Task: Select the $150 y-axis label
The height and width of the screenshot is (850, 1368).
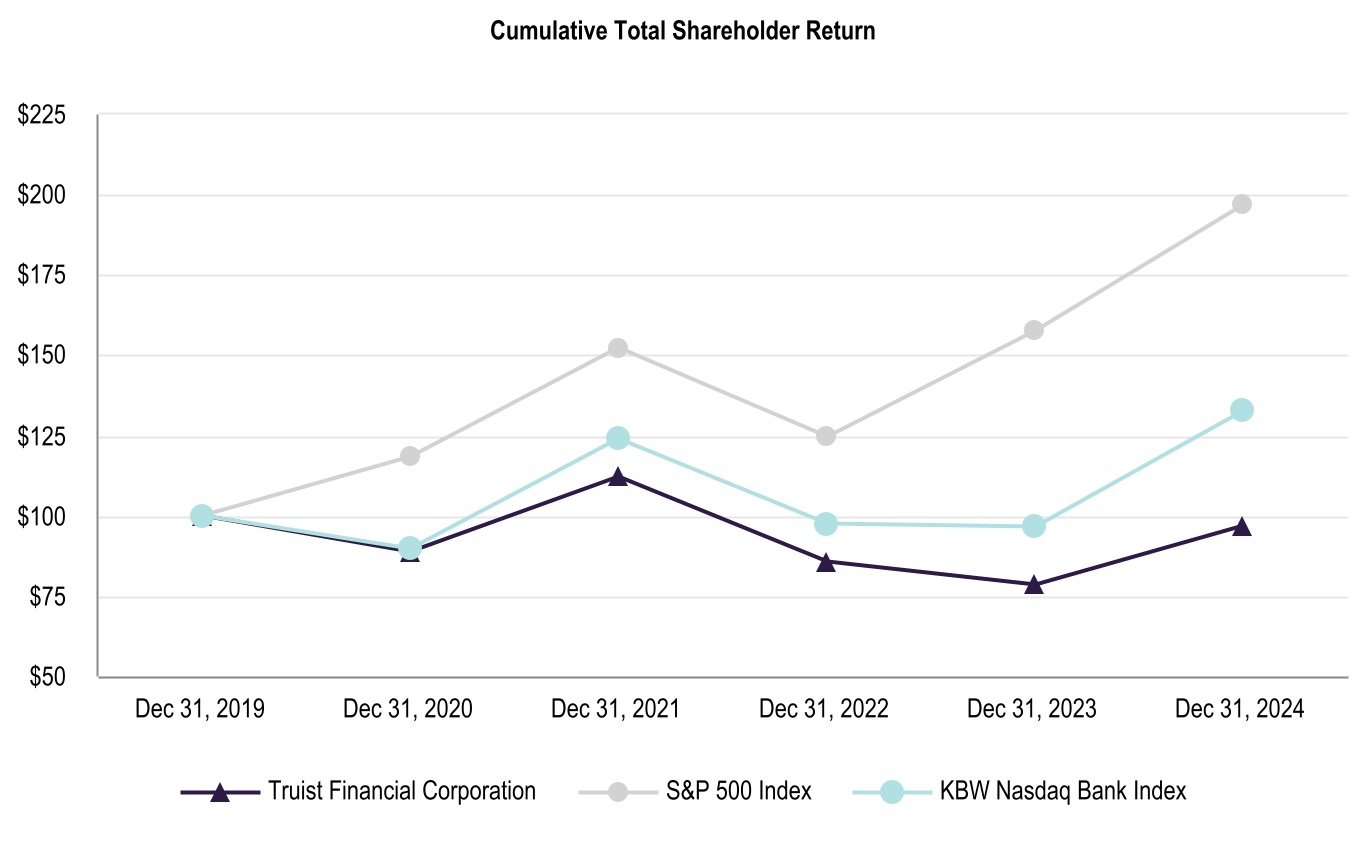Action: (42, 356)
